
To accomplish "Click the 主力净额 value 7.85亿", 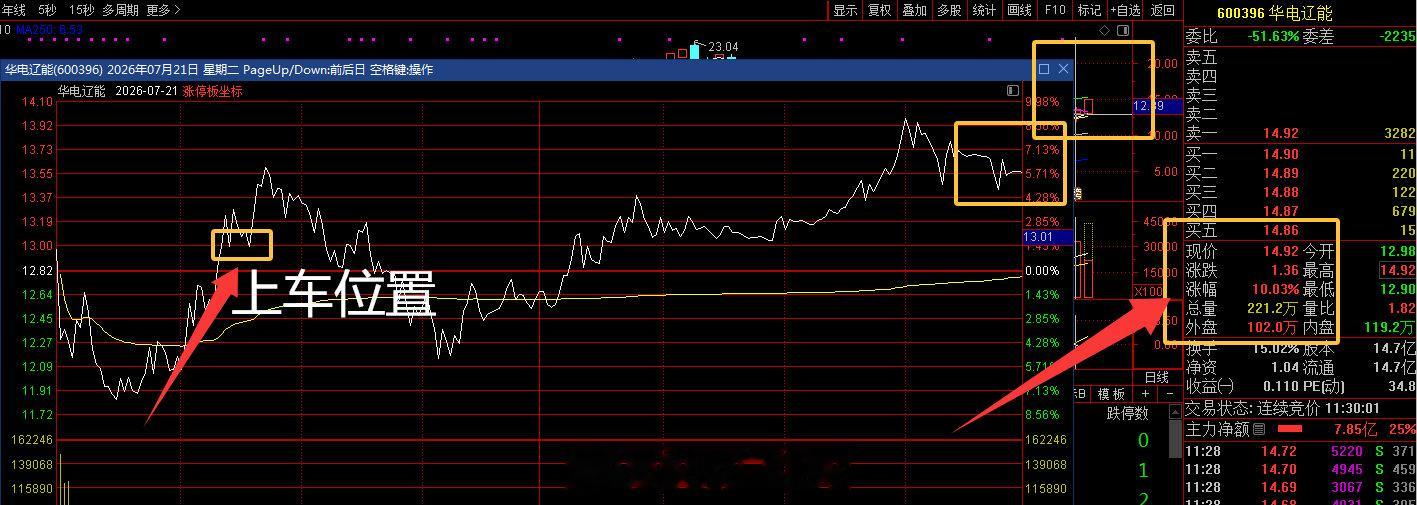I will [x=1355, y=429].
